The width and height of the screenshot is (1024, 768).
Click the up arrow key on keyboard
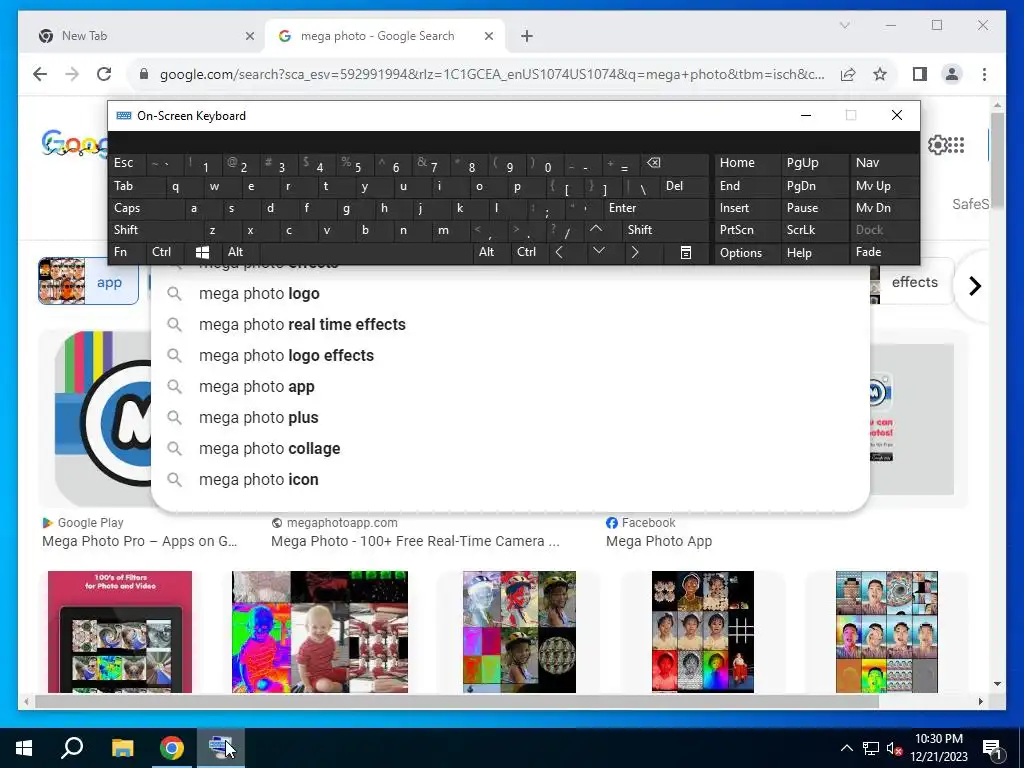click(596, 229)
